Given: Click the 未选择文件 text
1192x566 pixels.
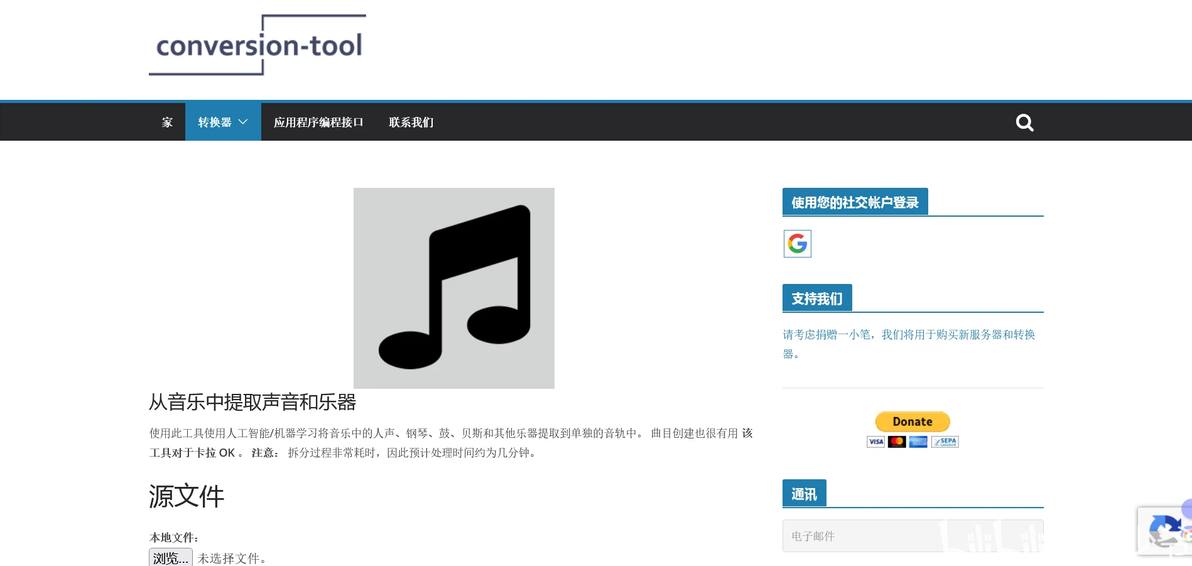Looking at the screenshot, I should click(232, 558).
